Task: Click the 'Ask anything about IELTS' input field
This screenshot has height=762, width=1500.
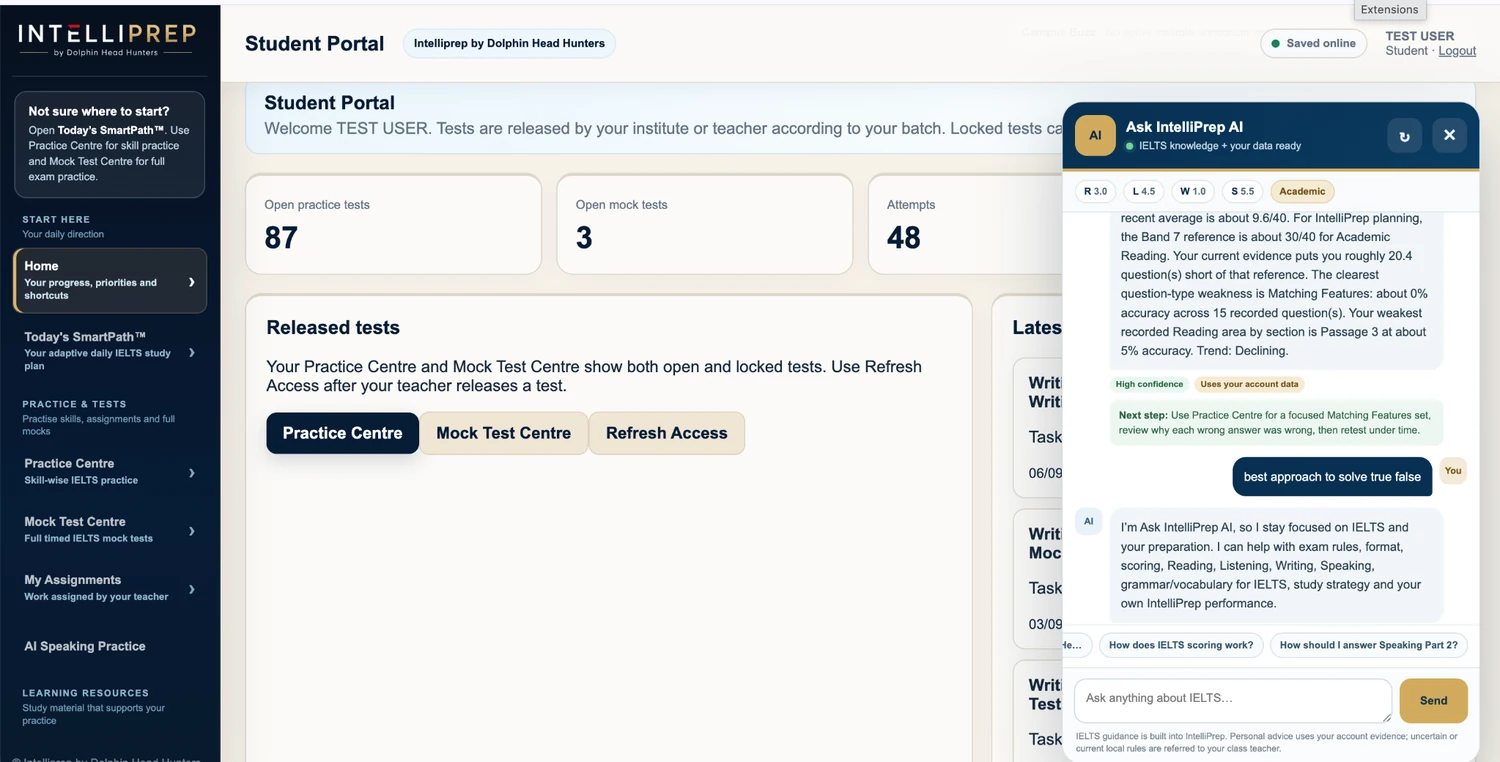Action: (x=1232, y=700)
